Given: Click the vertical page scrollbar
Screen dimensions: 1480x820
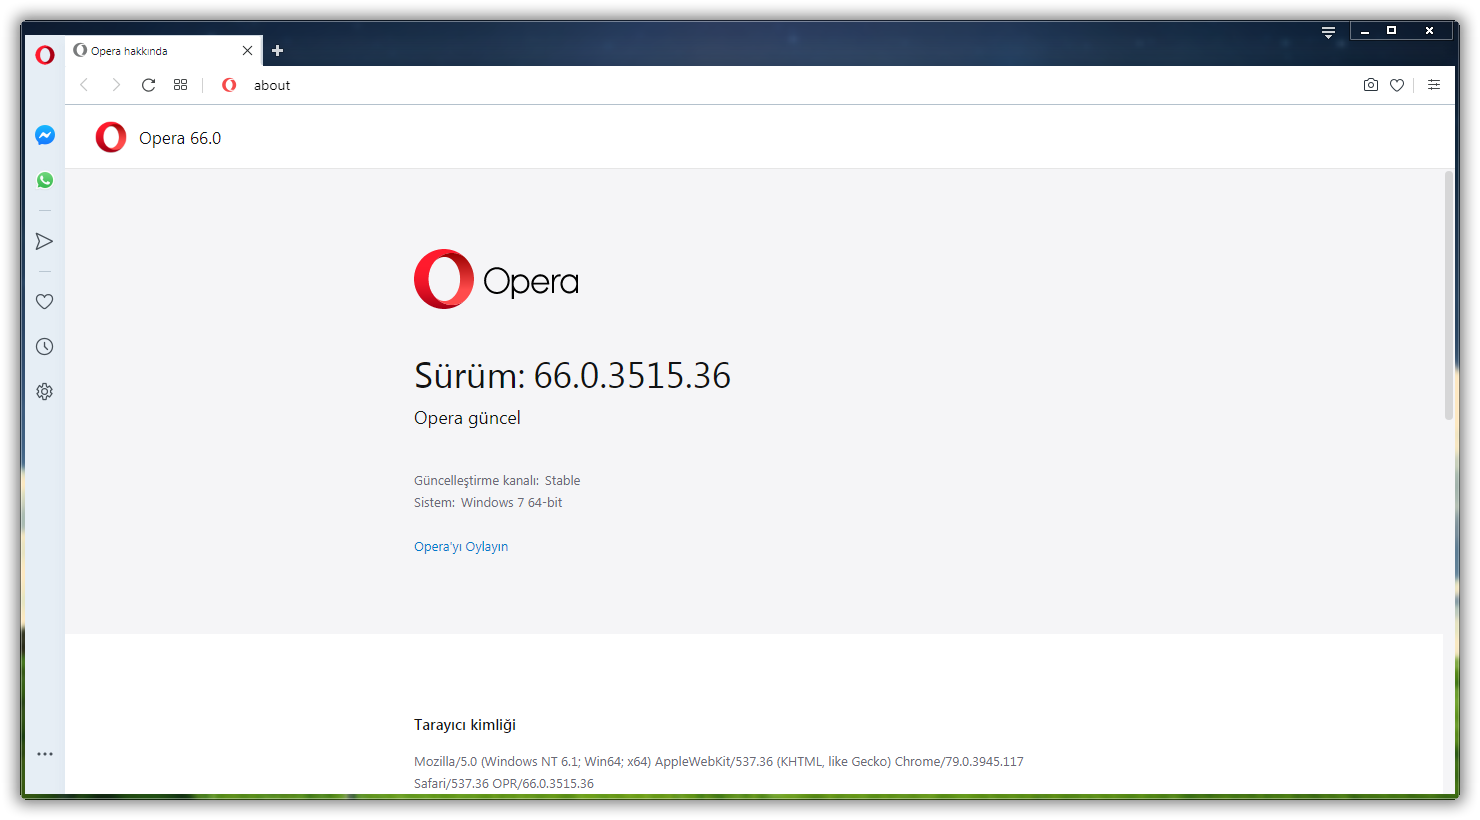Looking at the screenshot, I should pyautogui.click(x=1449, y=295).
